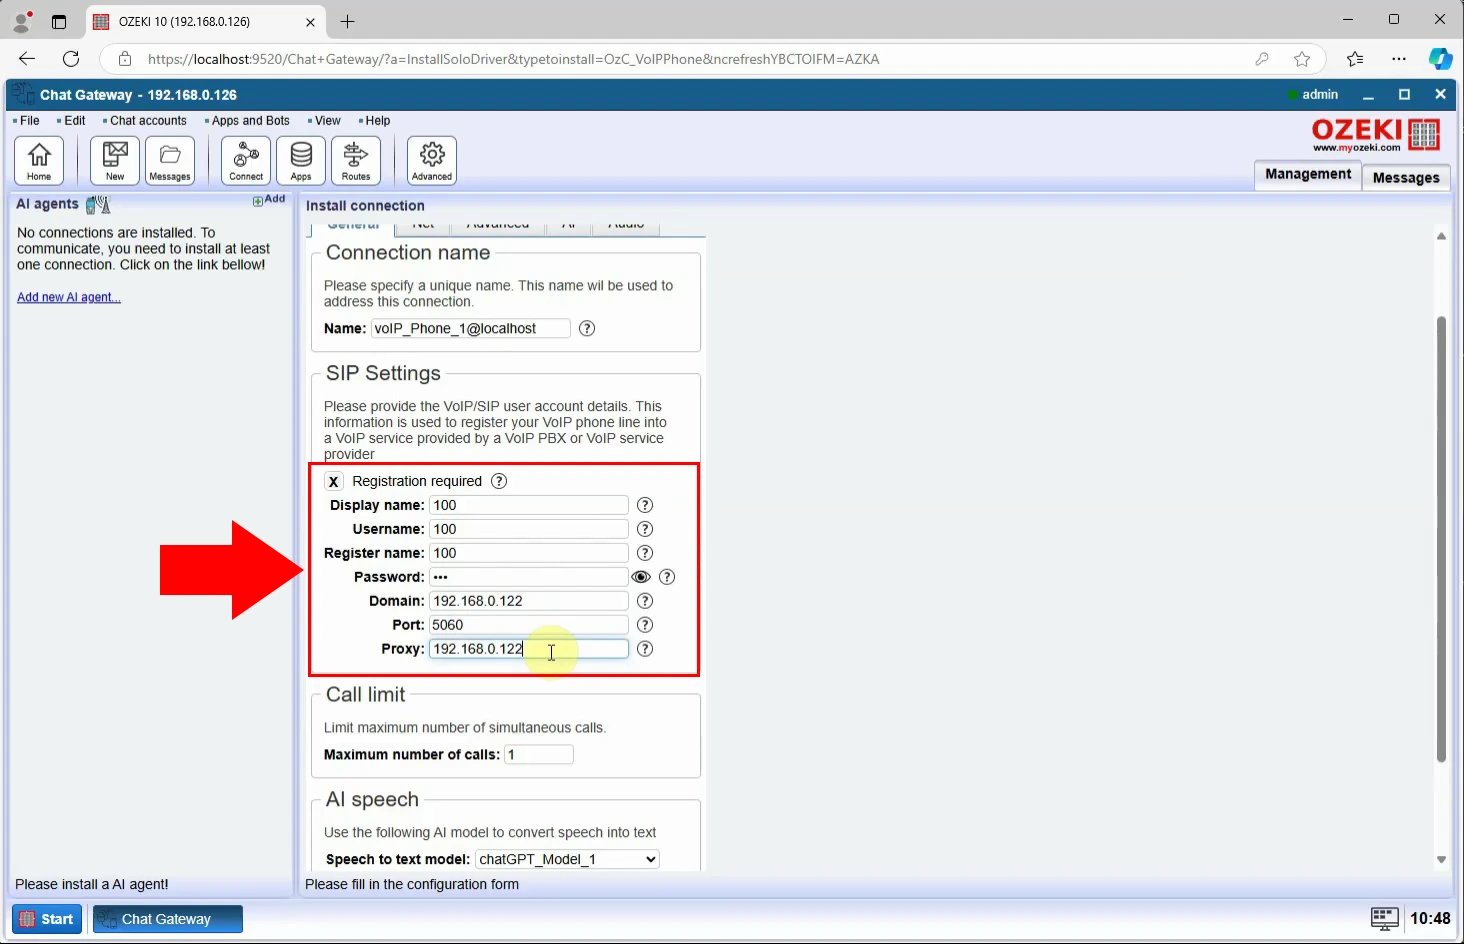
Task: Click the scrollbar up arrow
Action: click(x=1441, y=236)
